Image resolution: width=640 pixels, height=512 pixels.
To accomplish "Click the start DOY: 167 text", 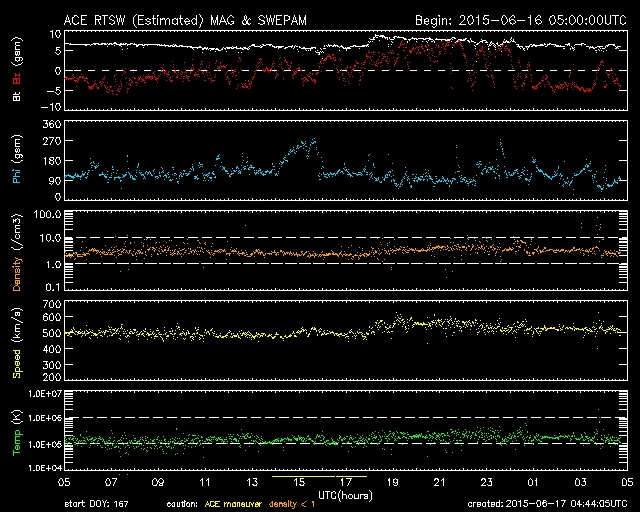I will [x=98, y=504].
